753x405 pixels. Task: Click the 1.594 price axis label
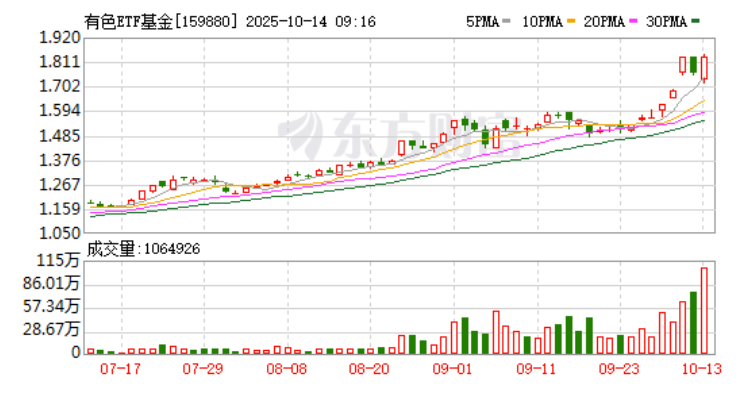click(x=60, y=111)
